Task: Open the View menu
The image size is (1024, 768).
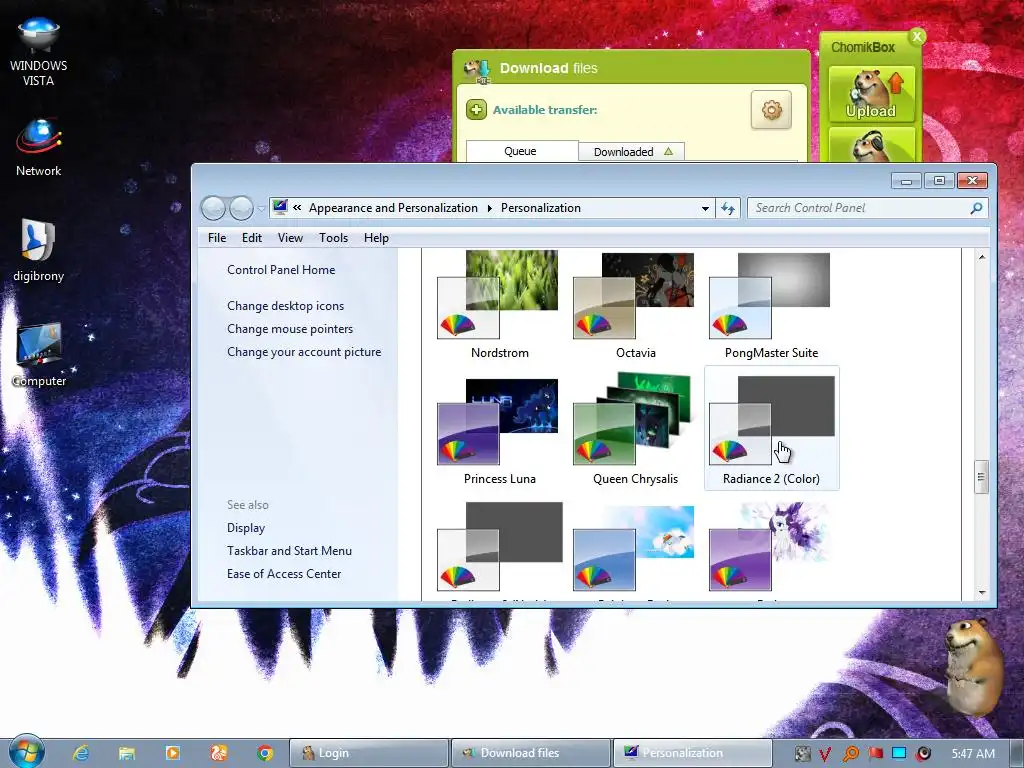Action: point(290,238)
